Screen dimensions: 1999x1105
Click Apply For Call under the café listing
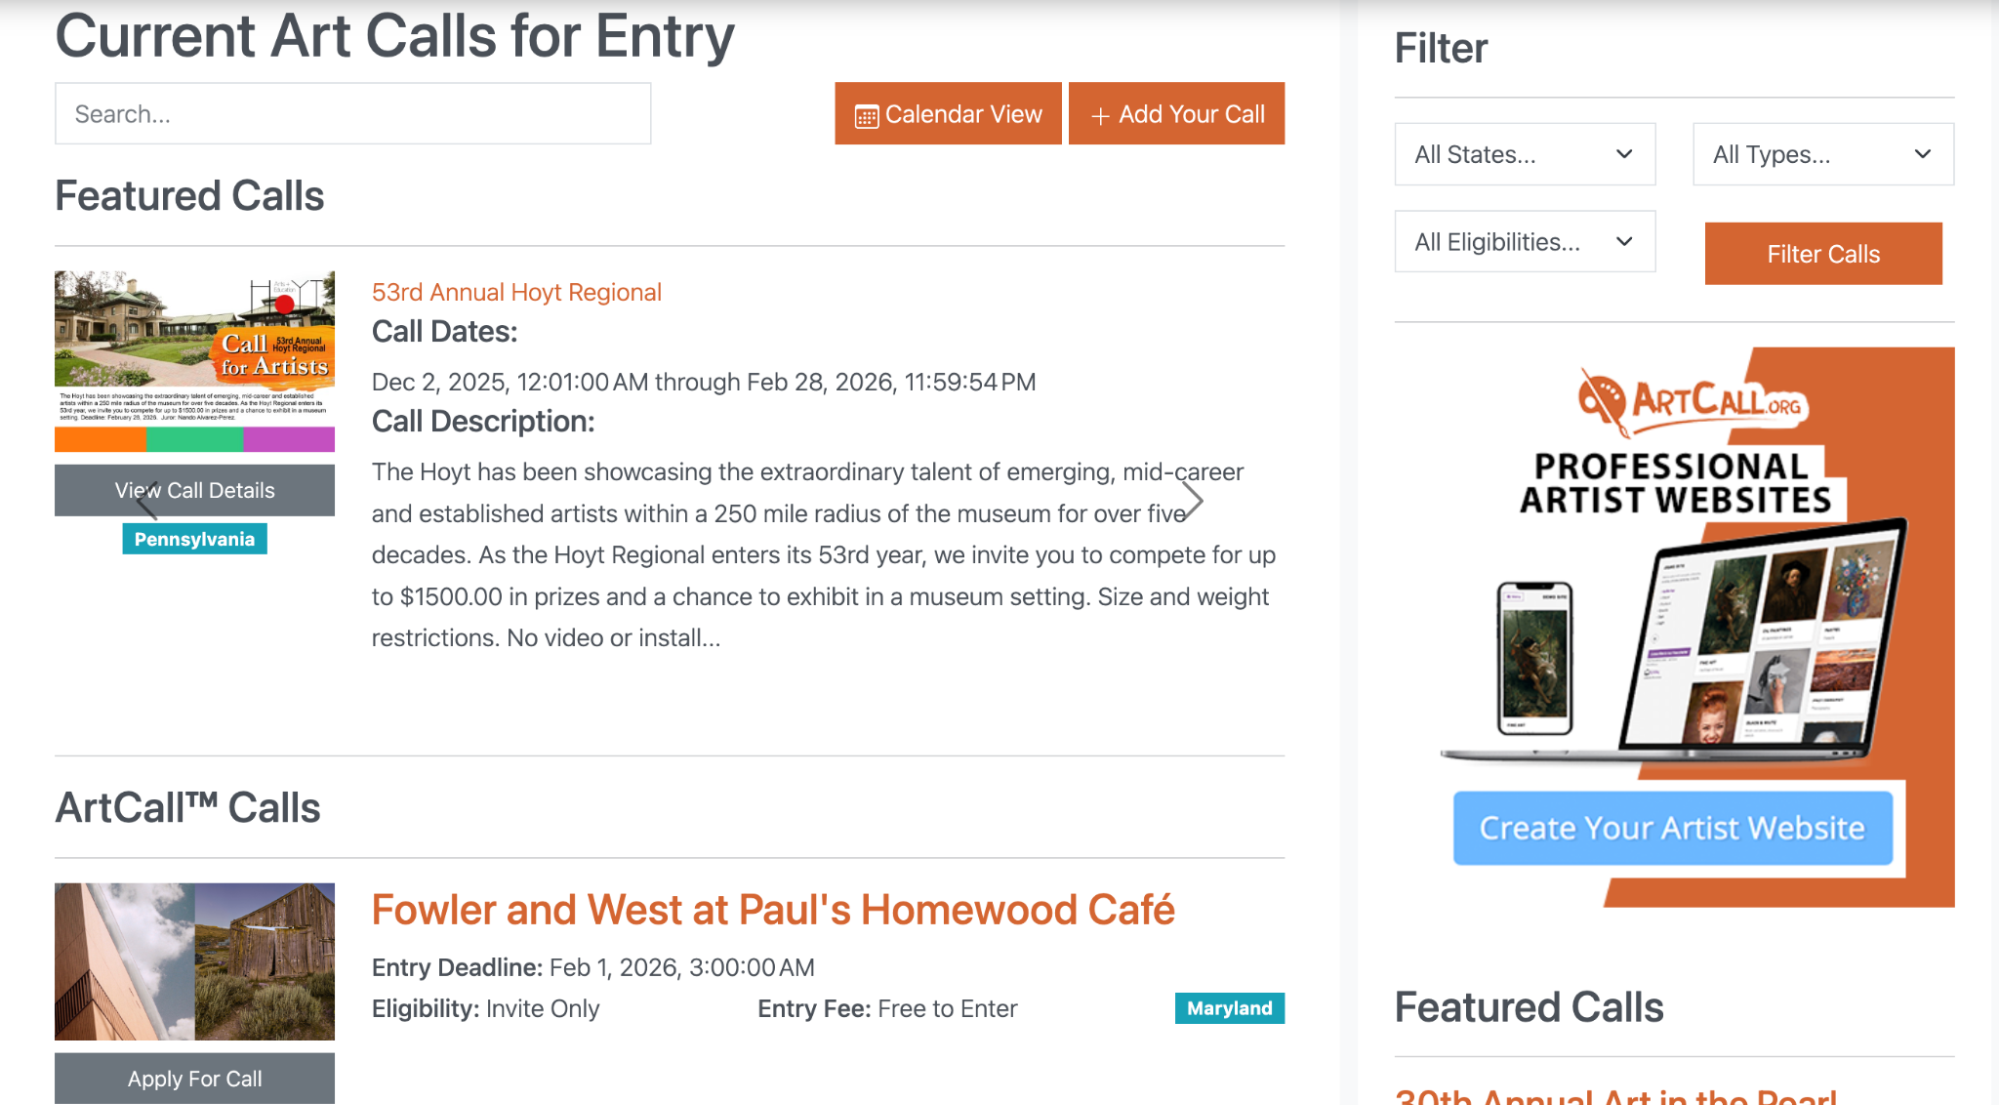(x=194, y=1078)
